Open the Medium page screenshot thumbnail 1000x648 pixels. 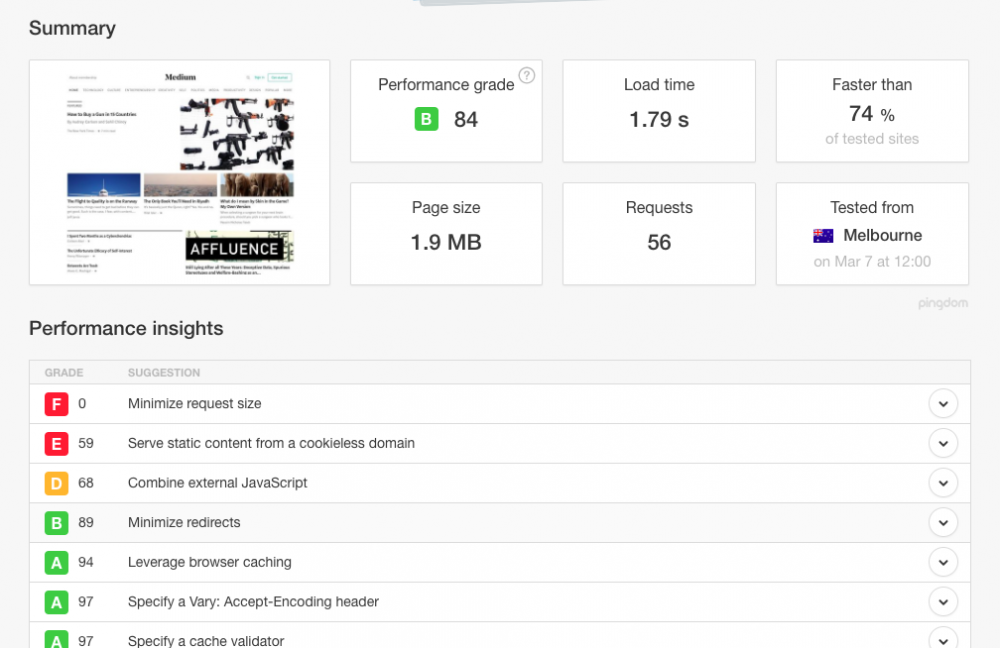180,173
